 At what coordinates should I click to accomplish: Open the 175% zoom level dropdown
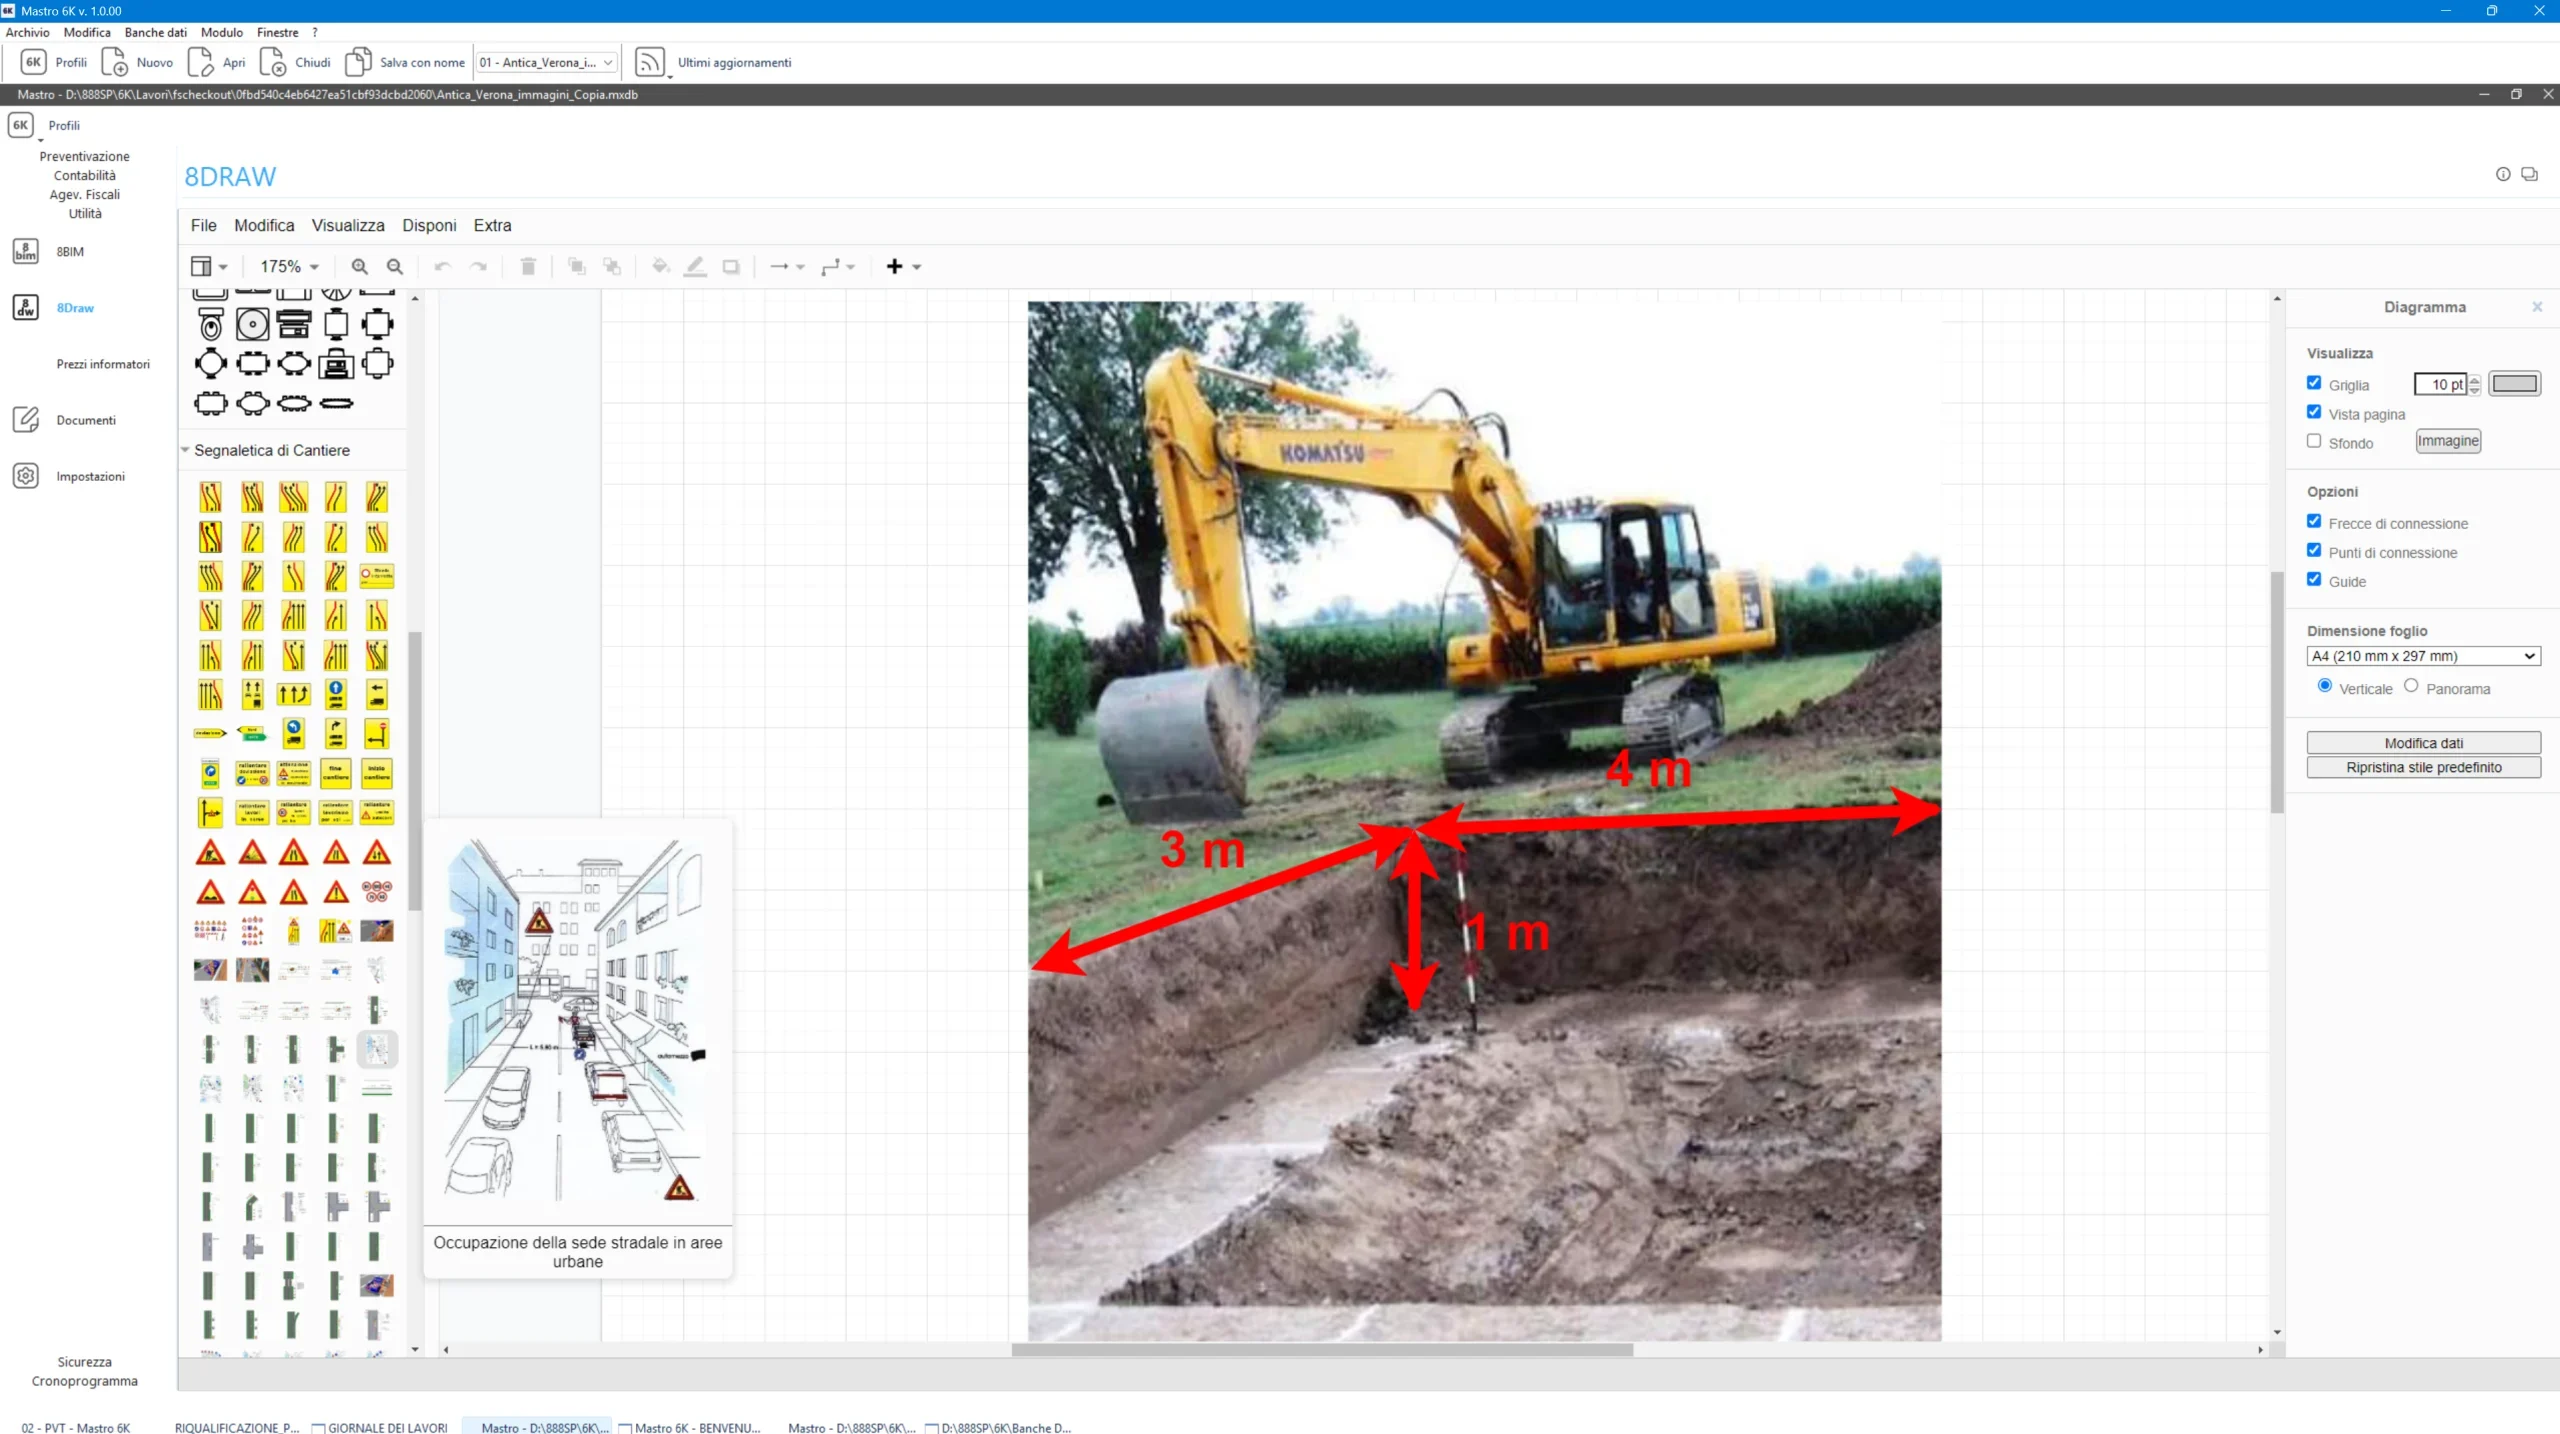tap(289, 266)
